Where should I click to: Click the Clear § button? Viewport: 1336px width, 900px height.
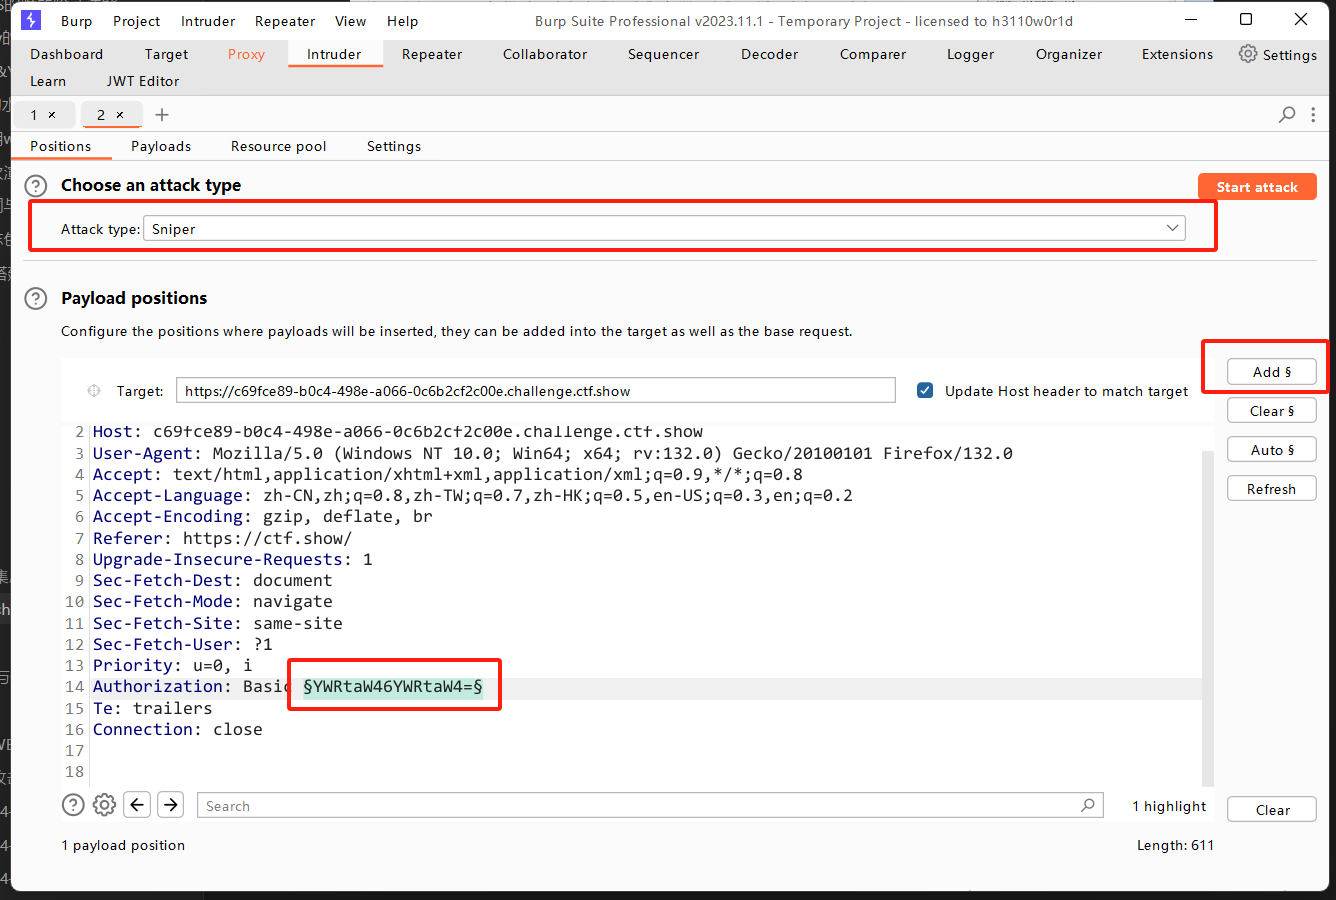[x=1272, y=411]
